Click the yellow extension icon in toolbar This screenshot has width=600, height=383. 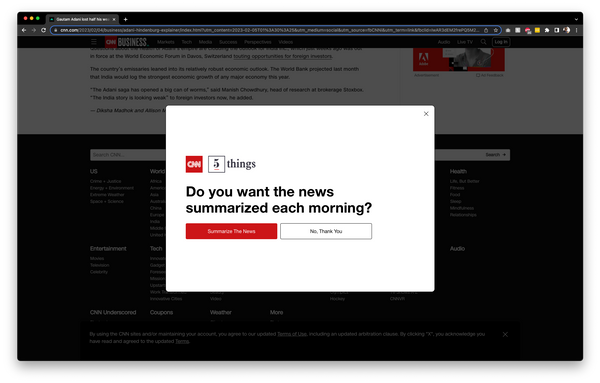point(537,30)
